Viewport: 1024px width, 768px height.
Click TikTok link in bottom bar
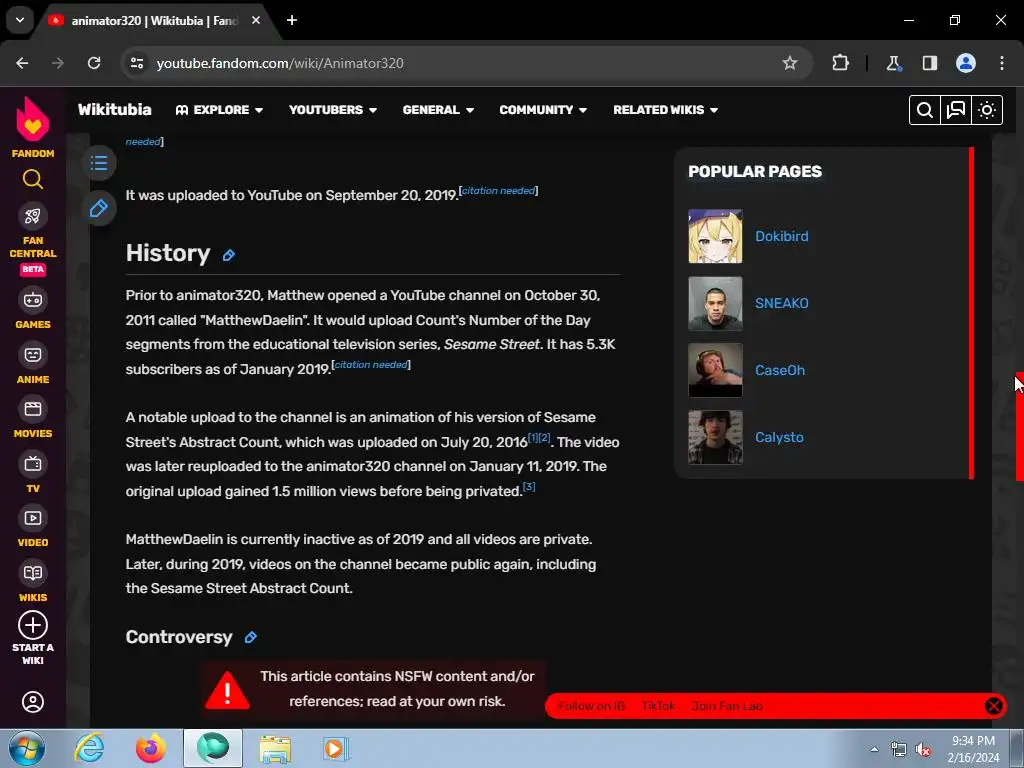click(x=658, y=706)
